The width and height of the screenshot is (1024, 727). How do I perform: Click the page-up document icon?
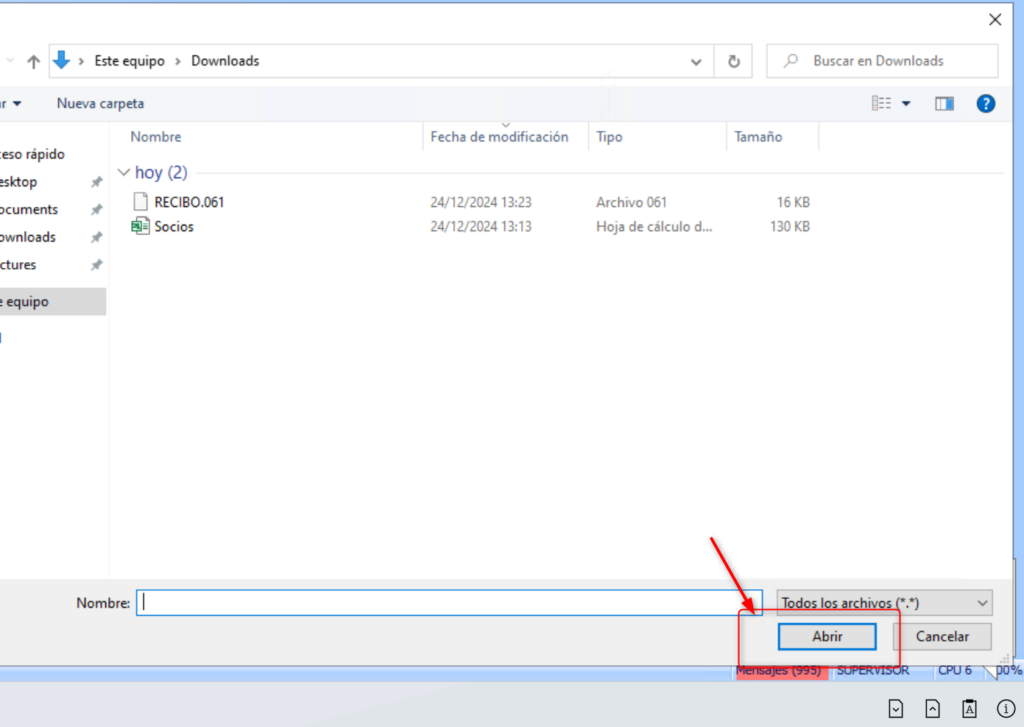[932, 708]
